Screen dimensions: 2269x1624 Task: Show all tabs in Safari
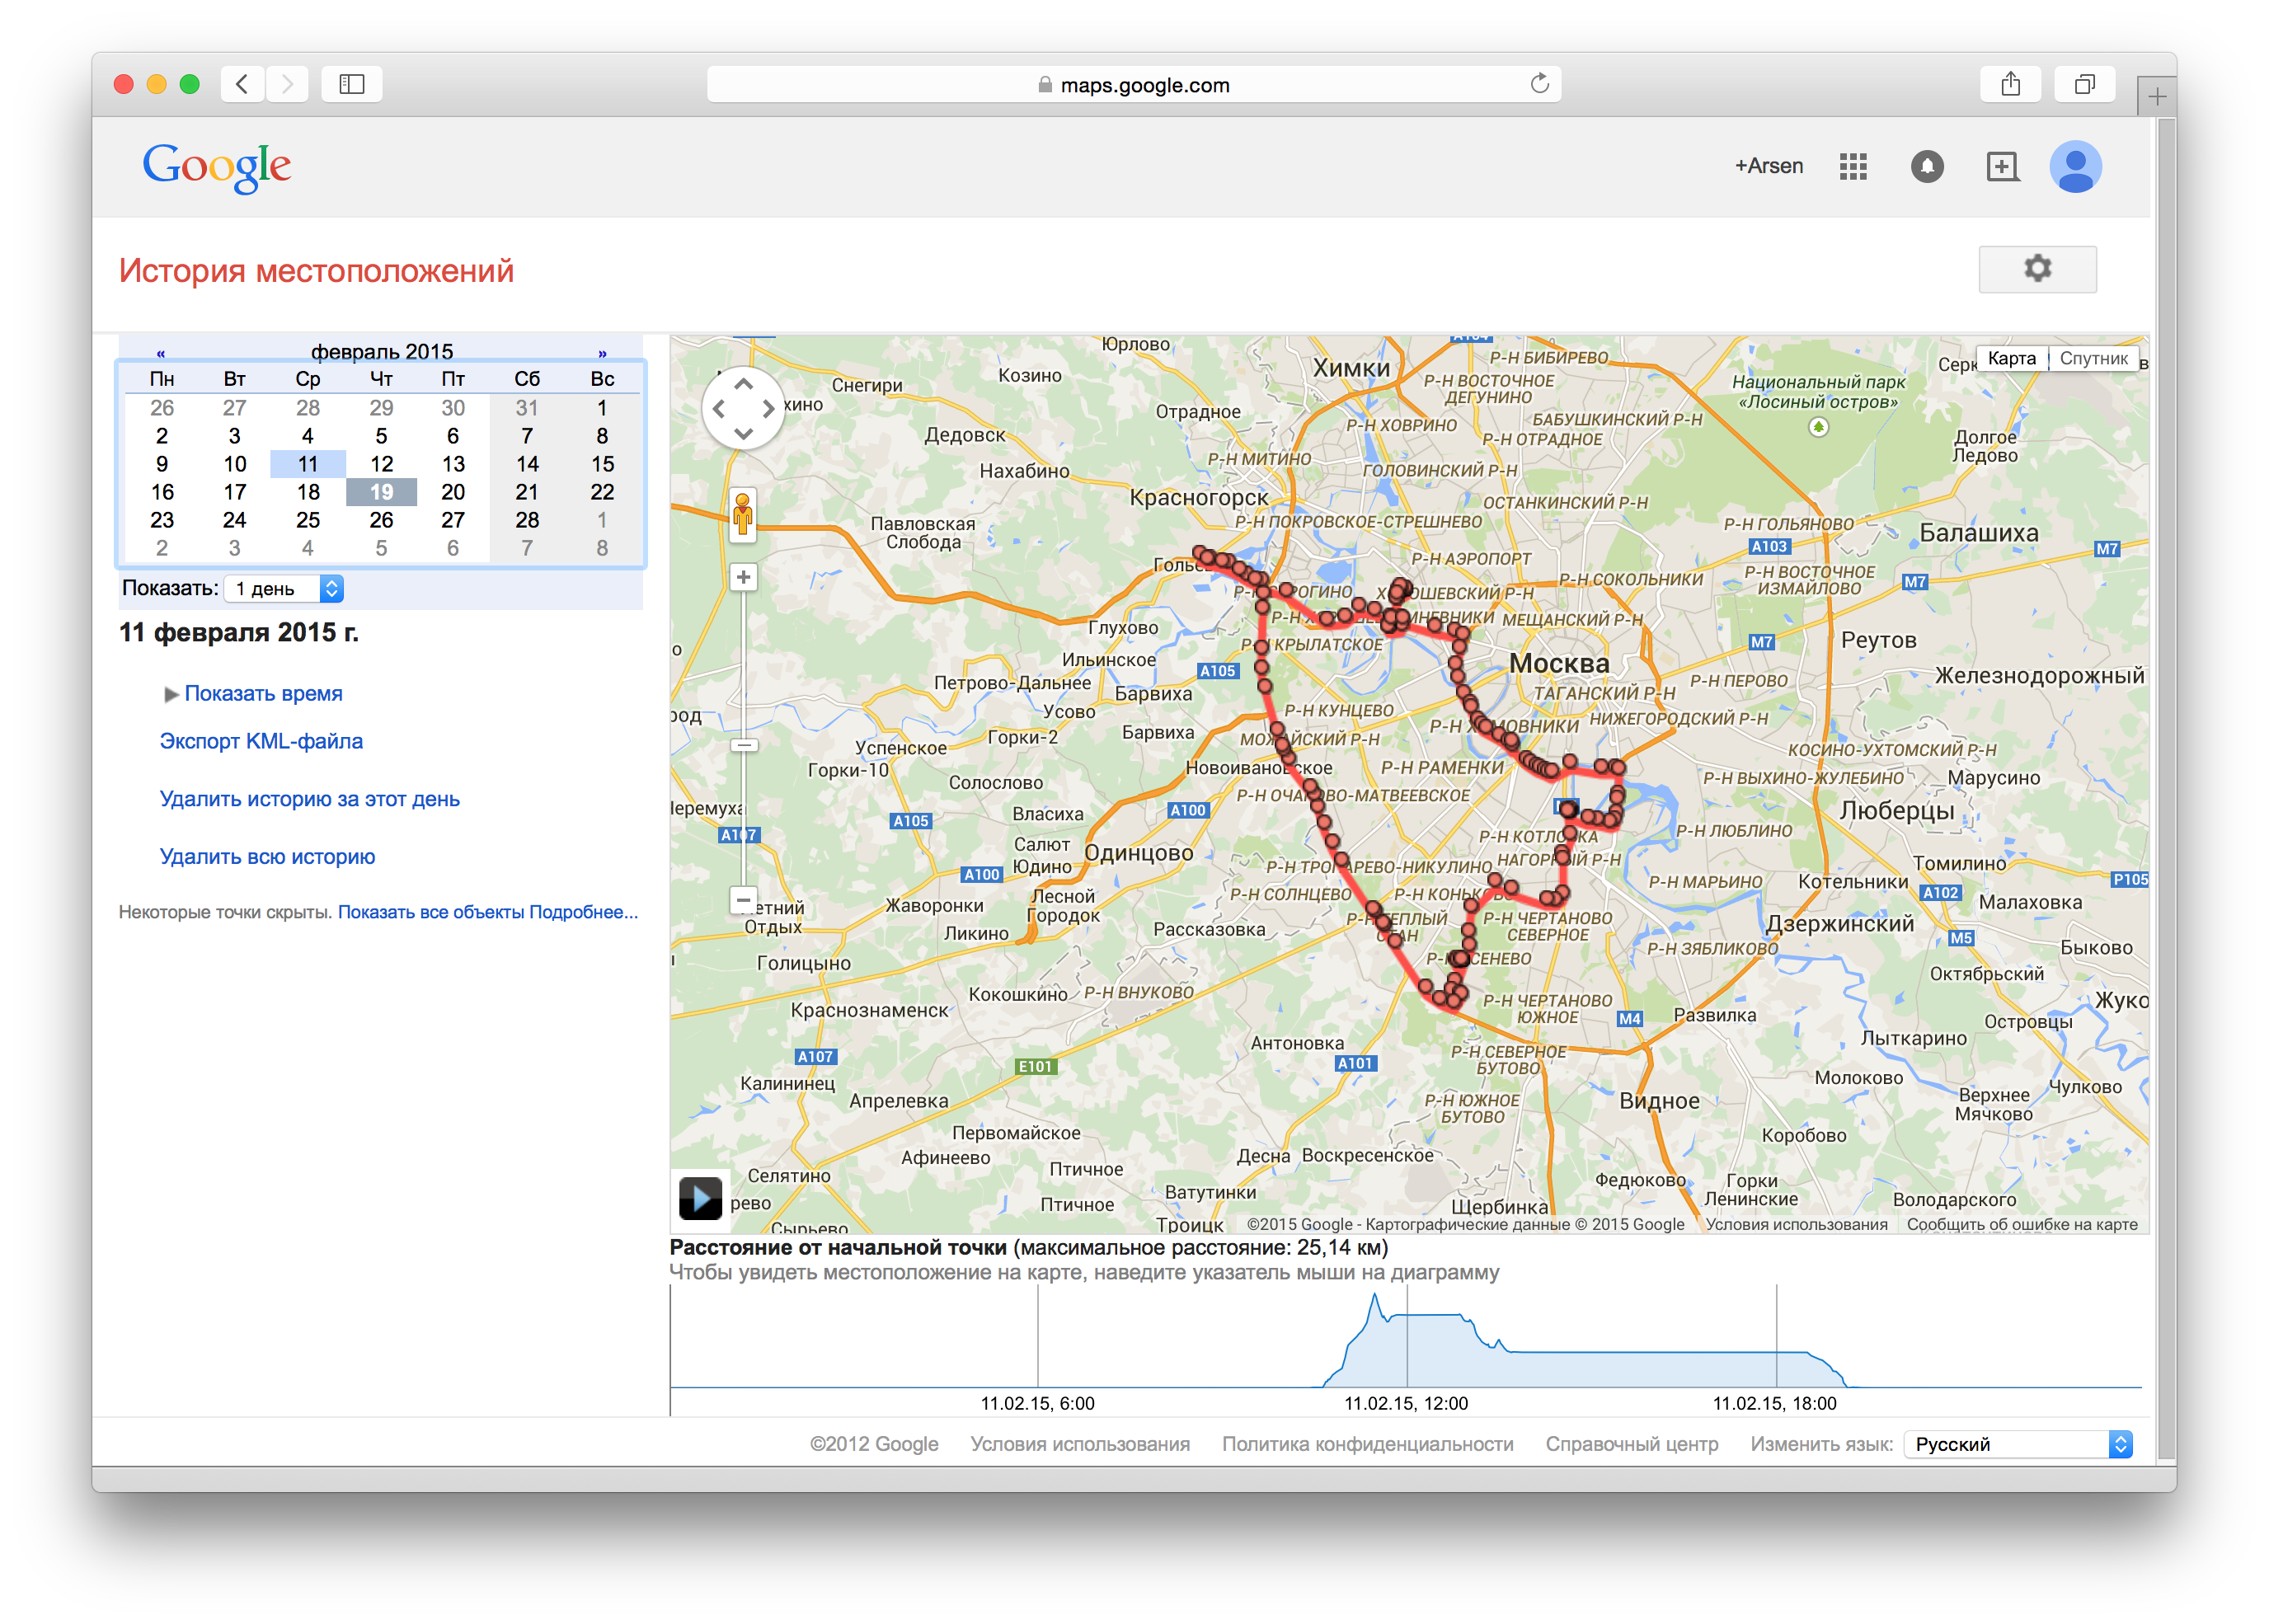(x=2084, y=84)
